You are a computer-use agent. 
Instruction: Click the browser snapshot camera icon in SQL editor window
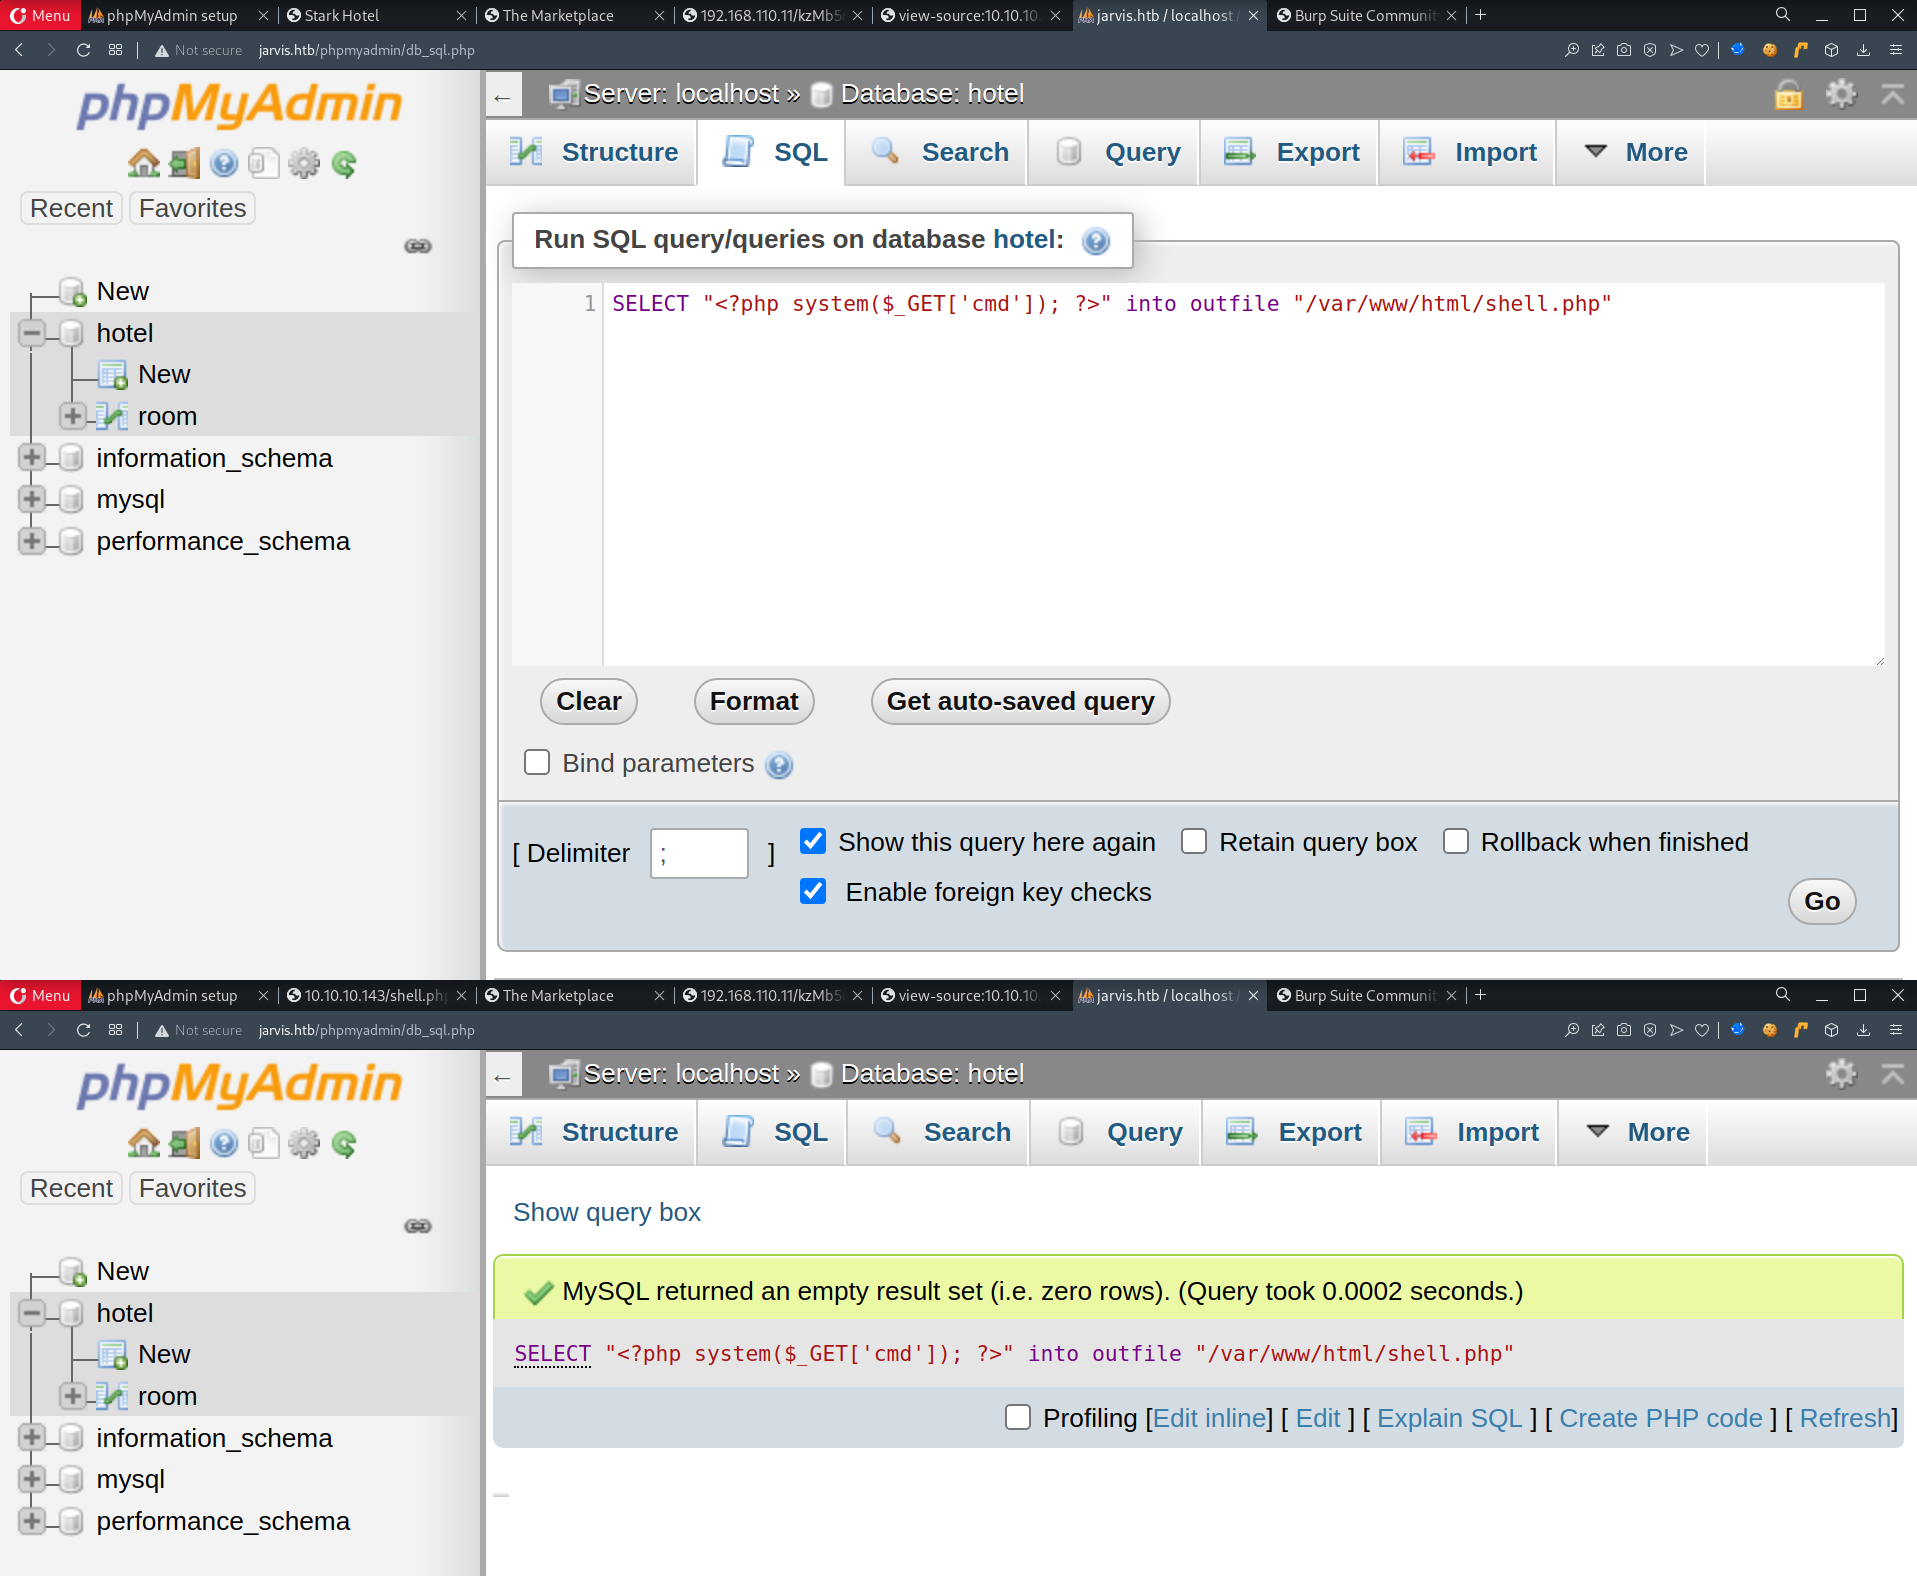tap(1624, 50)
